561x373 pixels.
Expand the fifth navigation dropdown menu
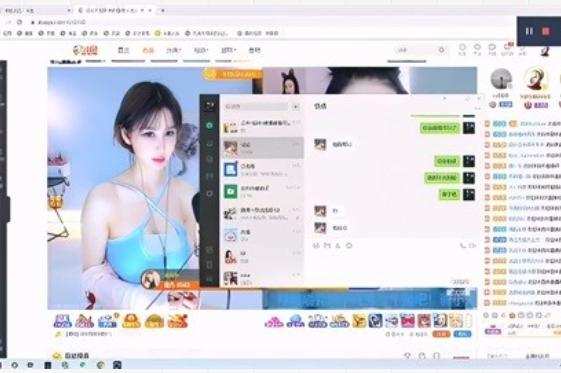tap(229, 50)
